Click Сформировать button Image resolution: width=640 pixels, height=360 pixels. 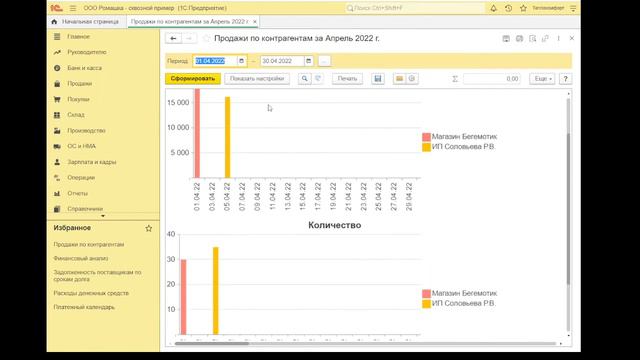(193, 78)
